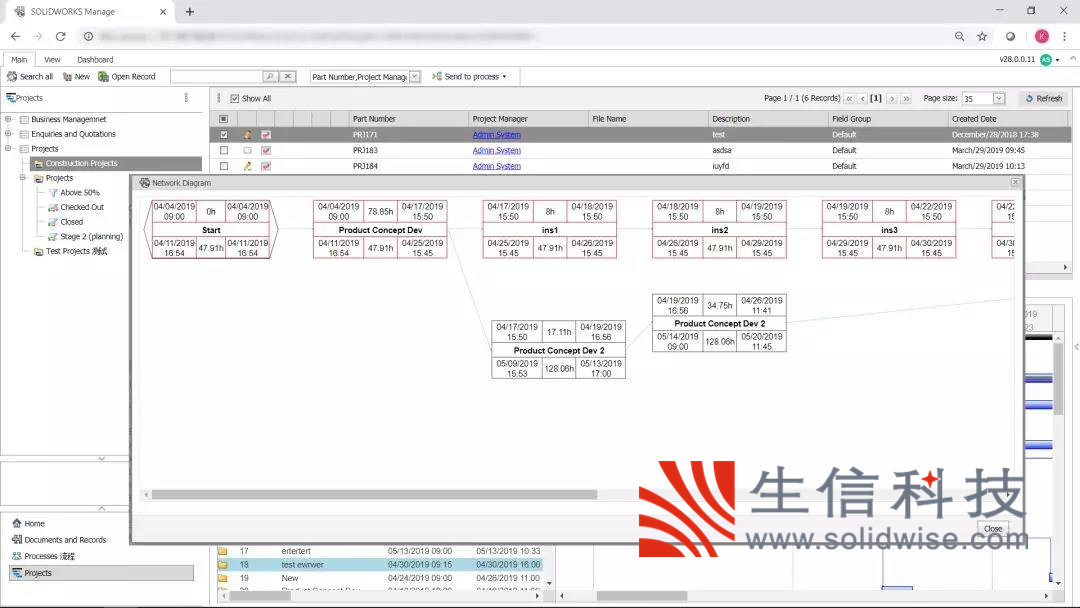Go to the next page of records
Screen dimensions: 1080x608
[x=892, y=98]
